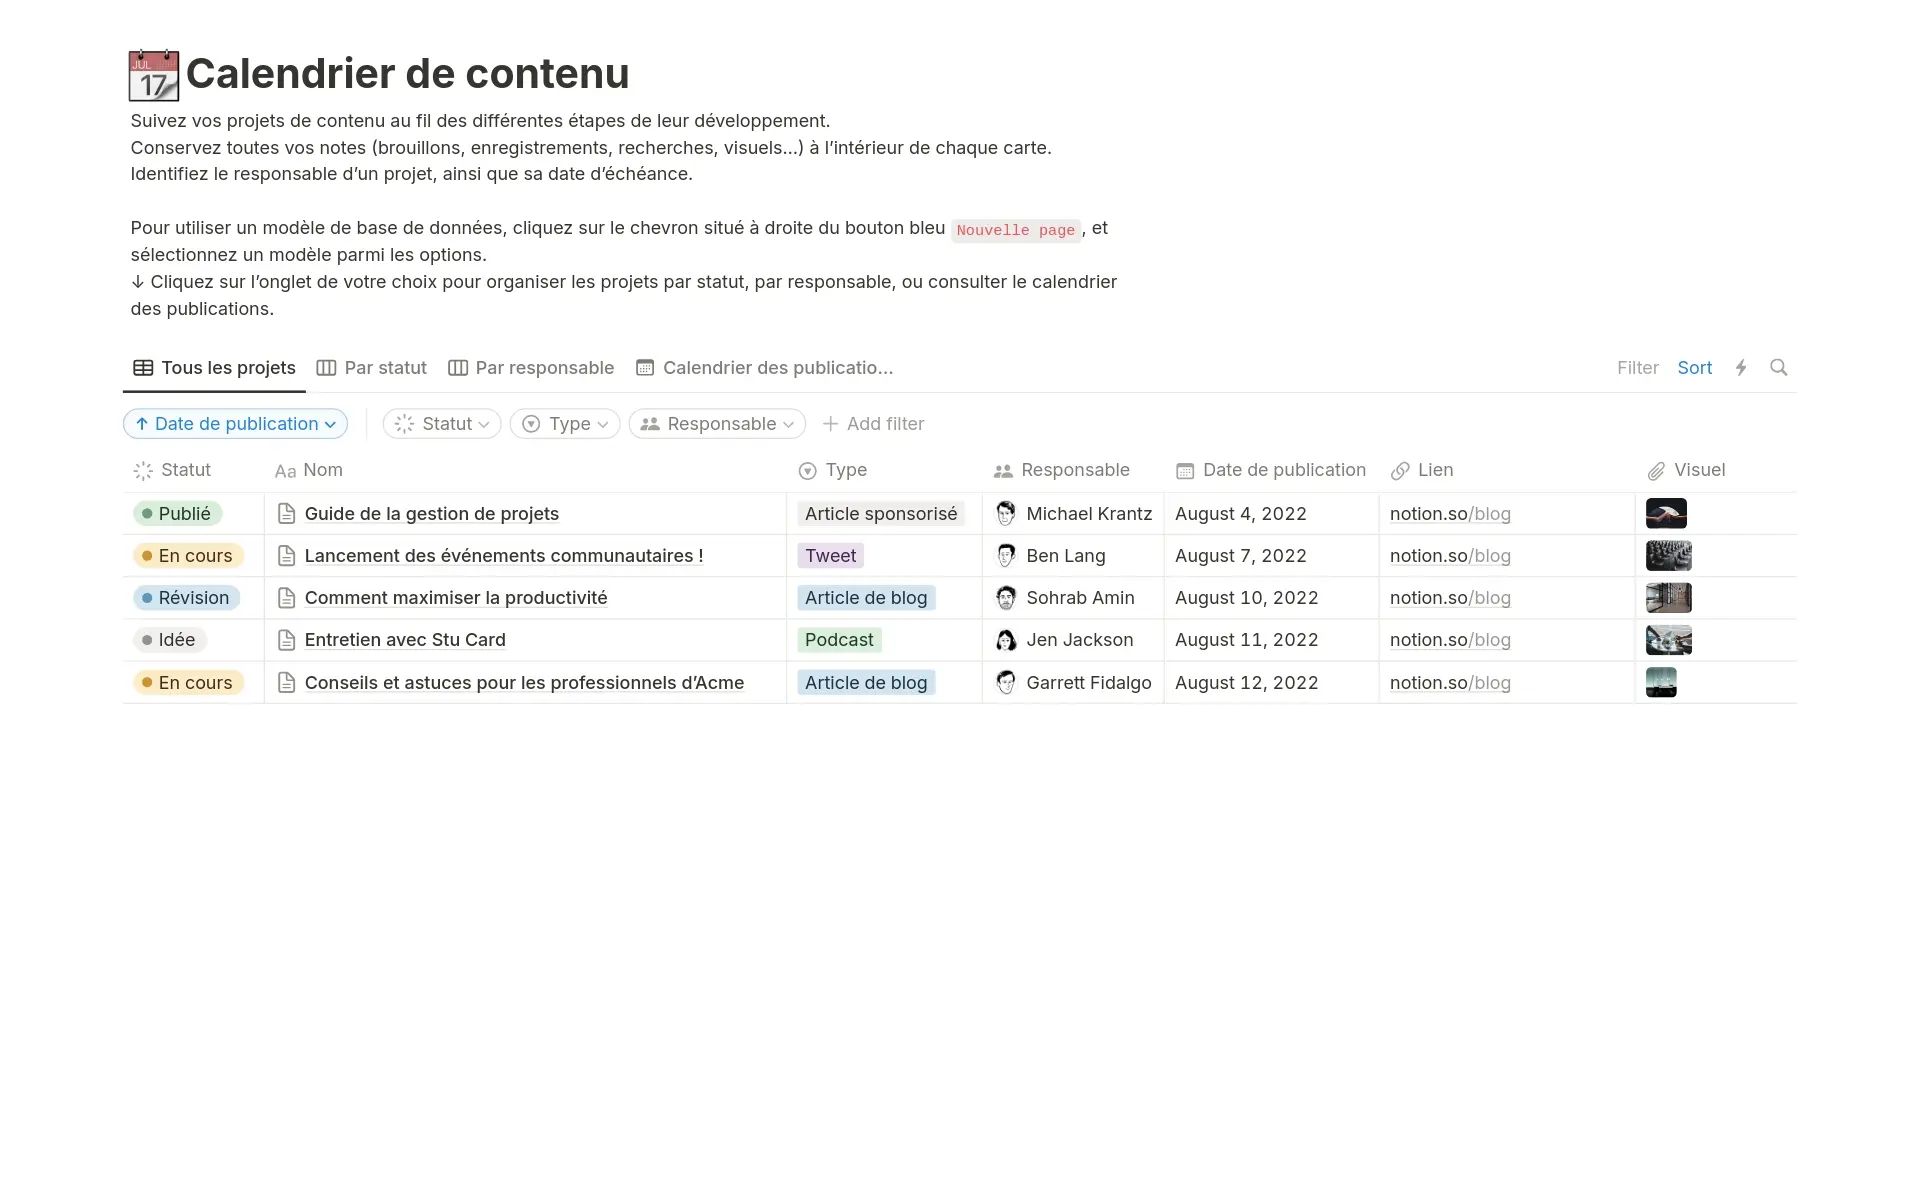The width and height of the screenshot is (1920, 1199).
Task: Switch to the Calendrier des publications tab
Action: click(x=777, y=367)
